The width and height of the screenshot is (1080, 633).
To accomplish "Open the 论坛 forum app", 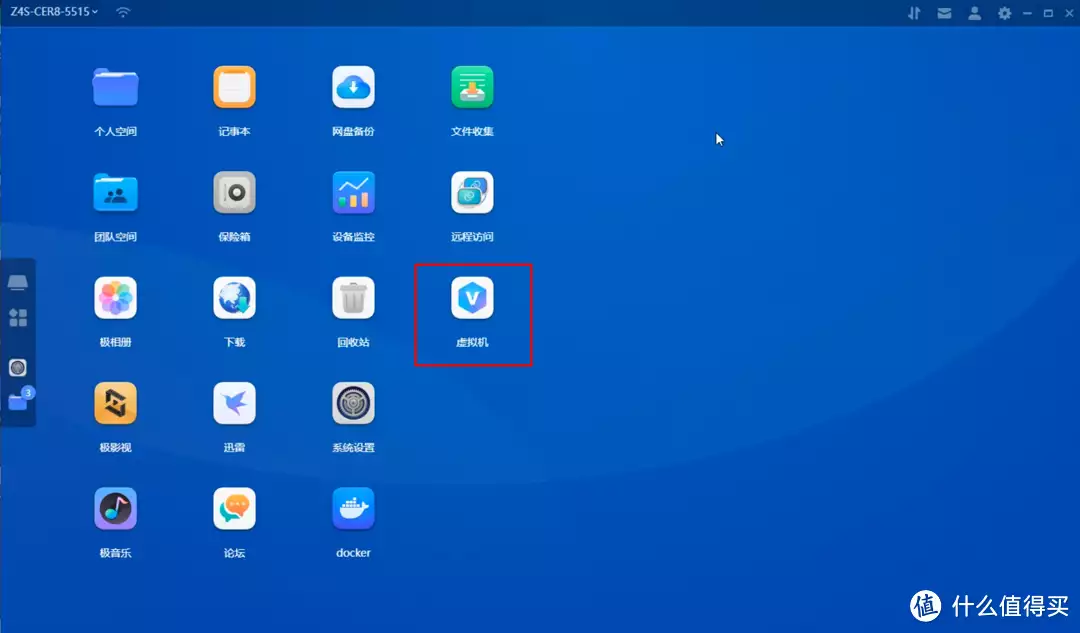I will click(234, 509).
